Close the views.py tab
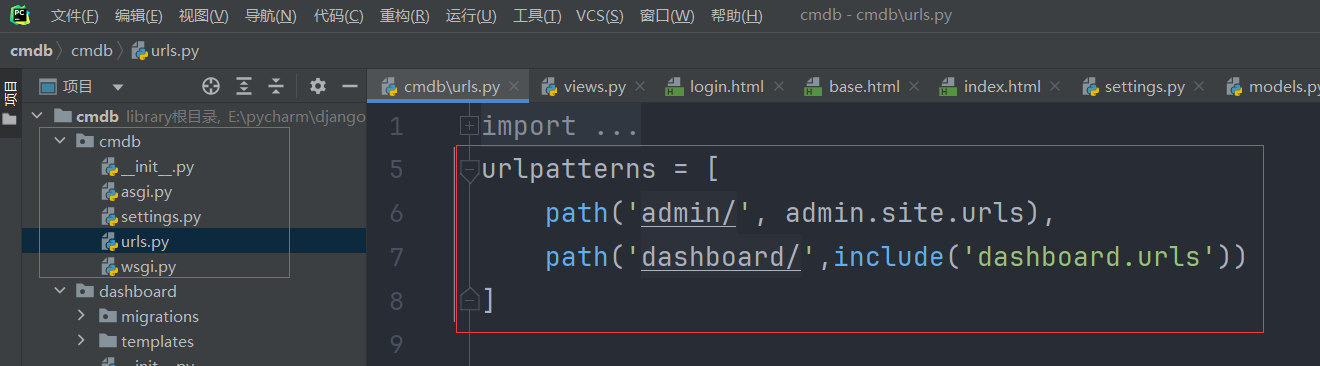Viewport: 1320px width, 366px height. click(640, 87)
